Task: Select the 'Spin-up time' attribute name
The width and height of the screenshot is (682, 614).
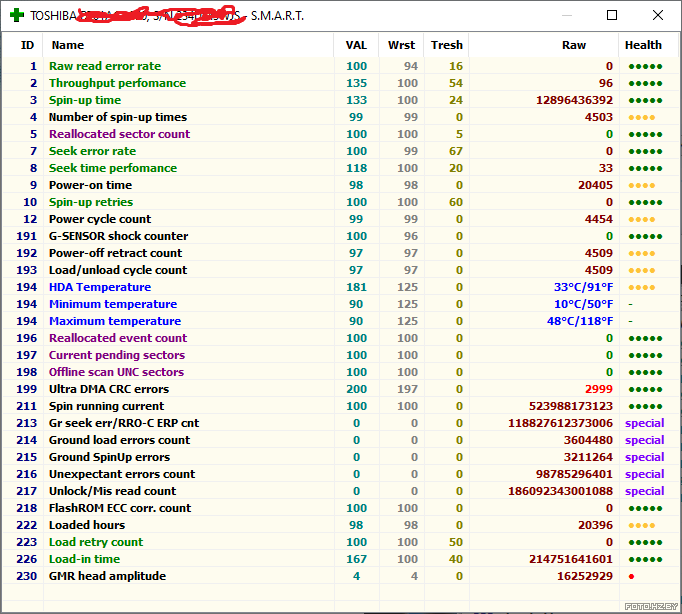Action: tap(85, 100)
